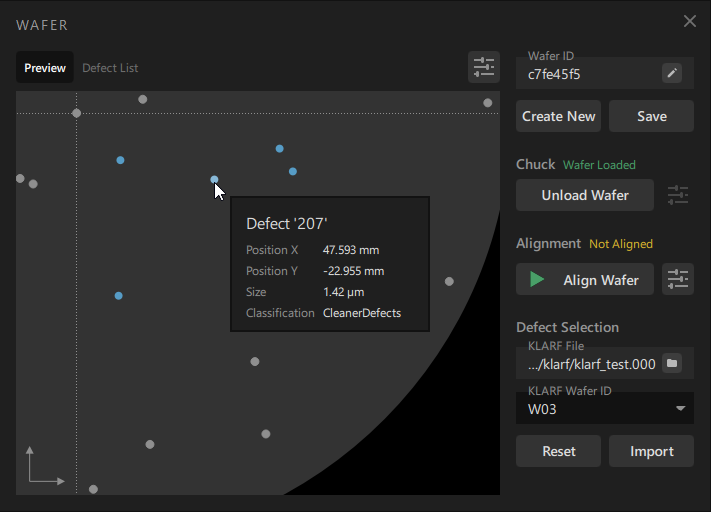Start Align Wafer
Viewport: 711px width, 512px height.
coord(585,279)
